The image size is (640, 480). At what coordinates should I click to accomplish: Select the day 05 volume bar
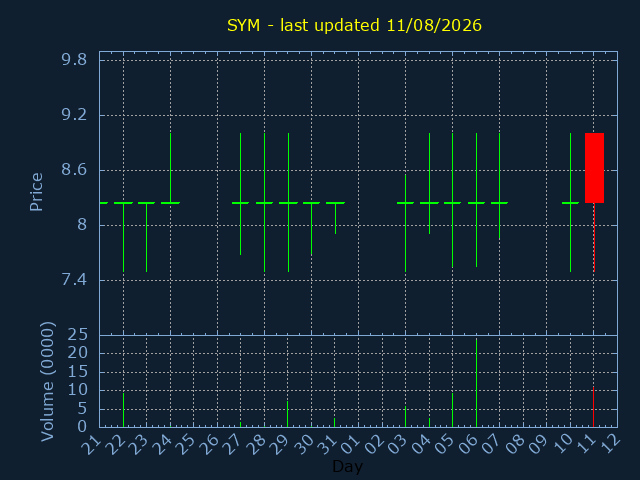pos(452,410)
